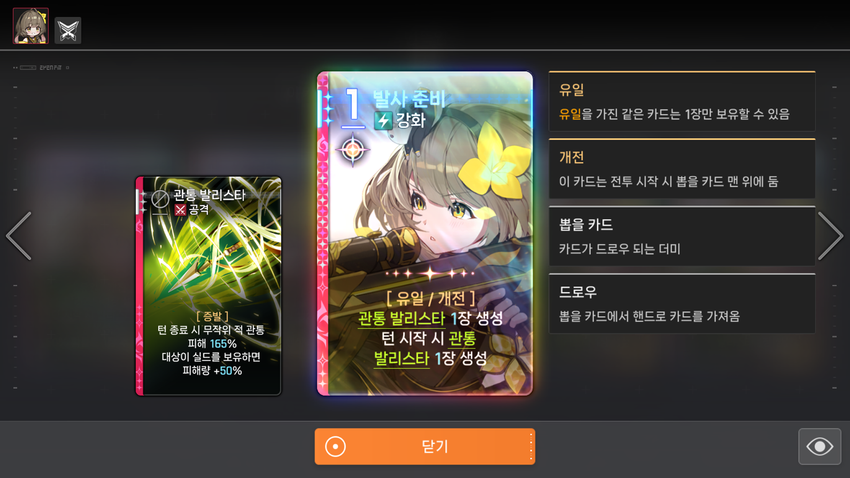Select the crossed swords class icon
850x478 pixels.
(x=68, y=30)
